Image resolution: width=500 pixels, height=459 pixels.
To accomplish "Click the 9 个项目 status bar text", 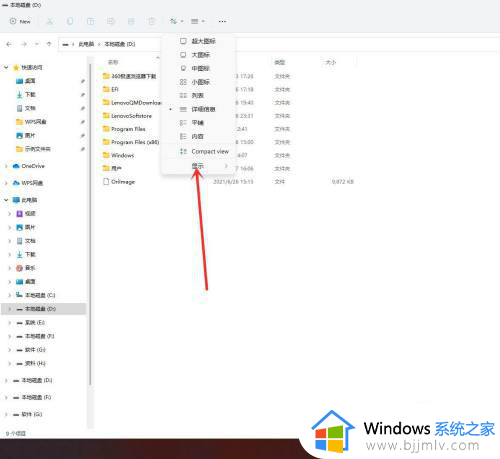I will point(16,433).
